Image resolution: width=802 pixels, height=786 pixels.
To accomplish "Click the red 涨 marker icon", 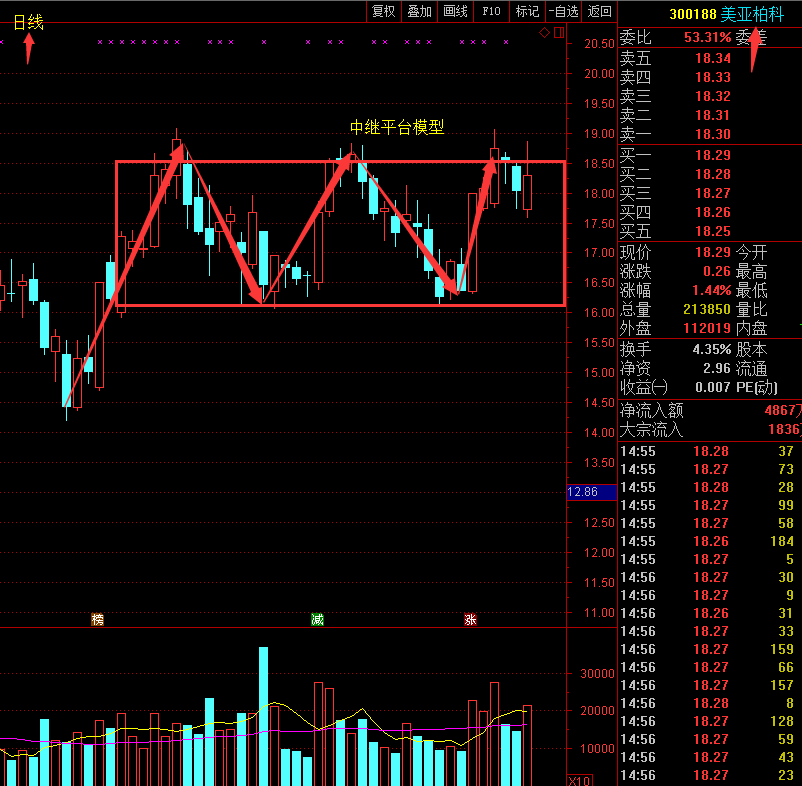I will click(470, 620).
